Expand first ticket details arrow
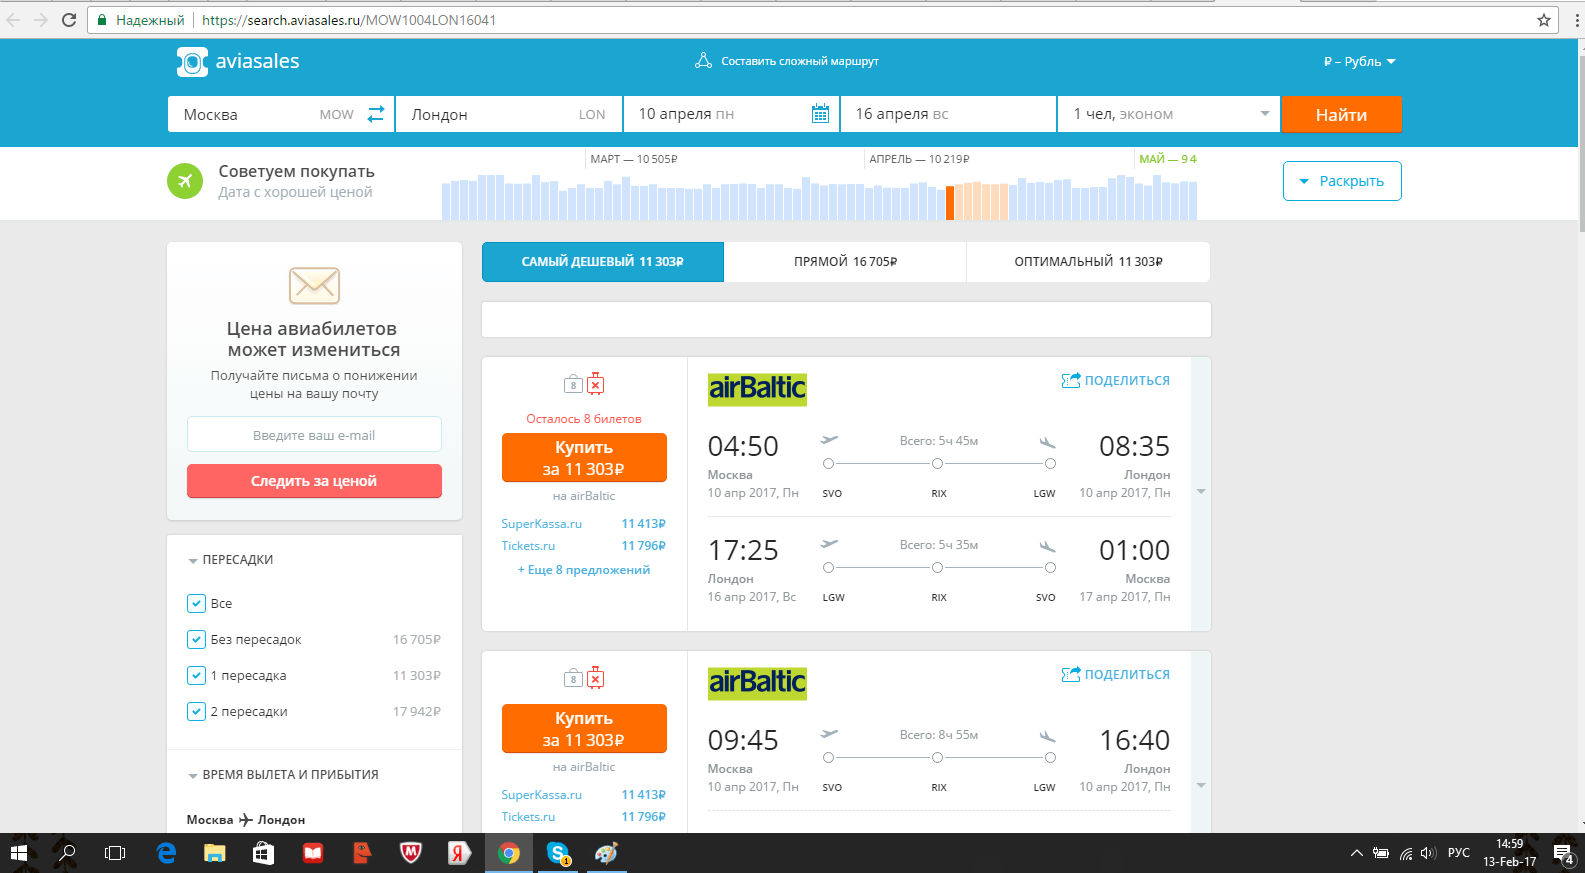The image size is (1585, 873). coord(1201,492)
